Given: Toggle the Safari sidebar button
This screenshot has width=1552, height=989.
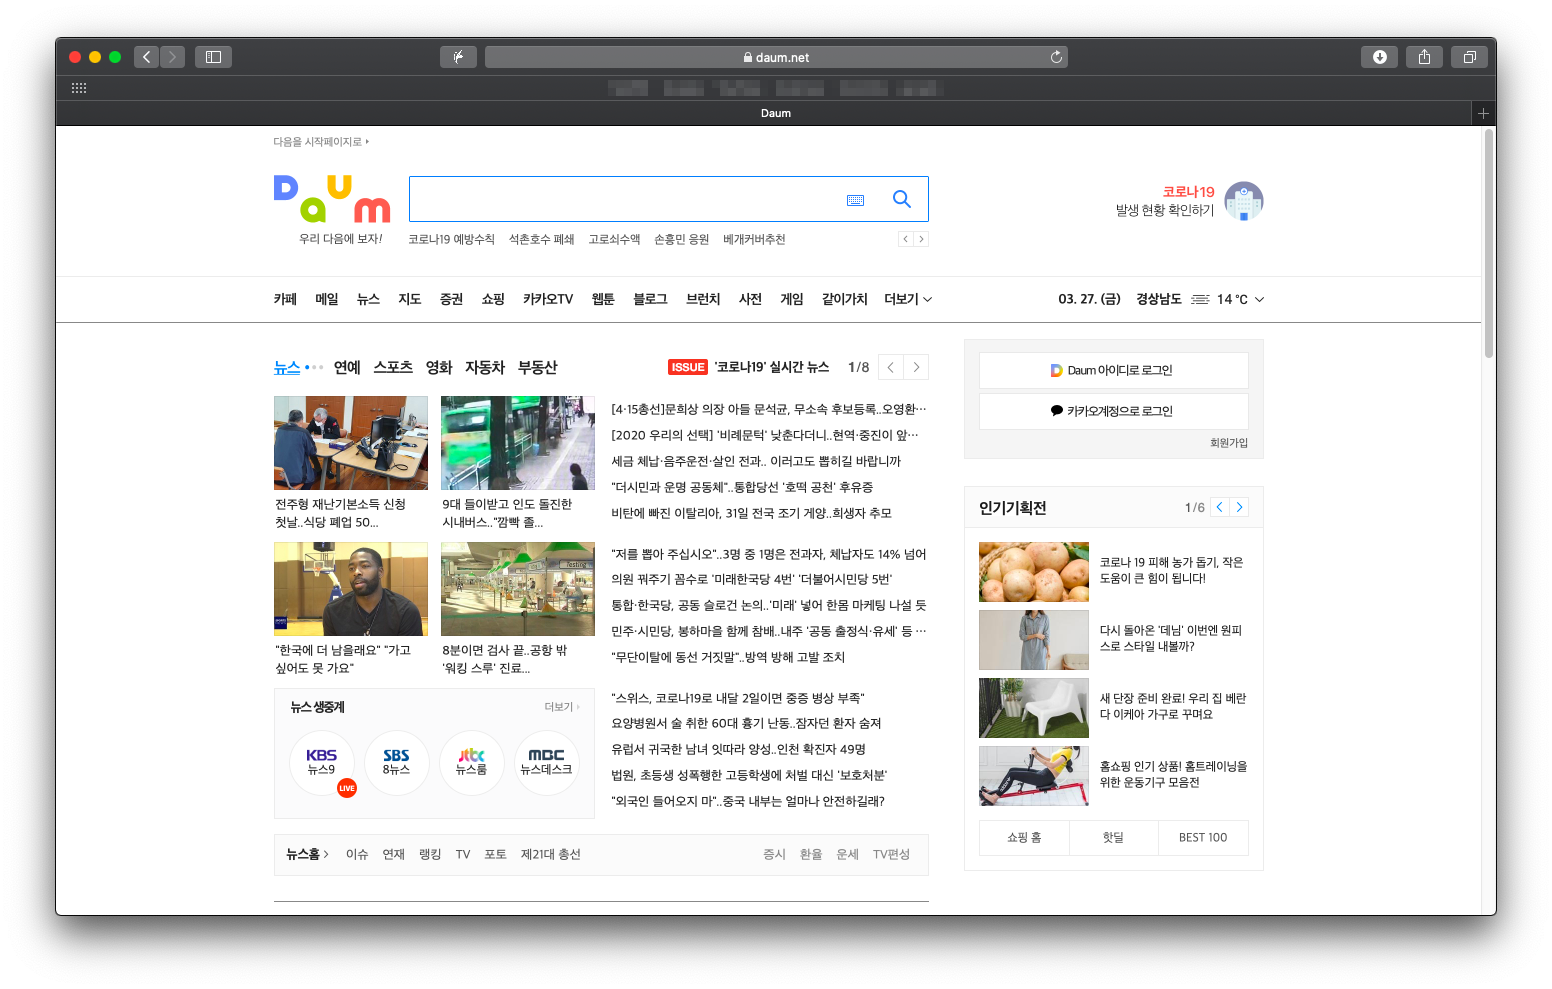Looking at the screenshot, I should coord(213,57).
